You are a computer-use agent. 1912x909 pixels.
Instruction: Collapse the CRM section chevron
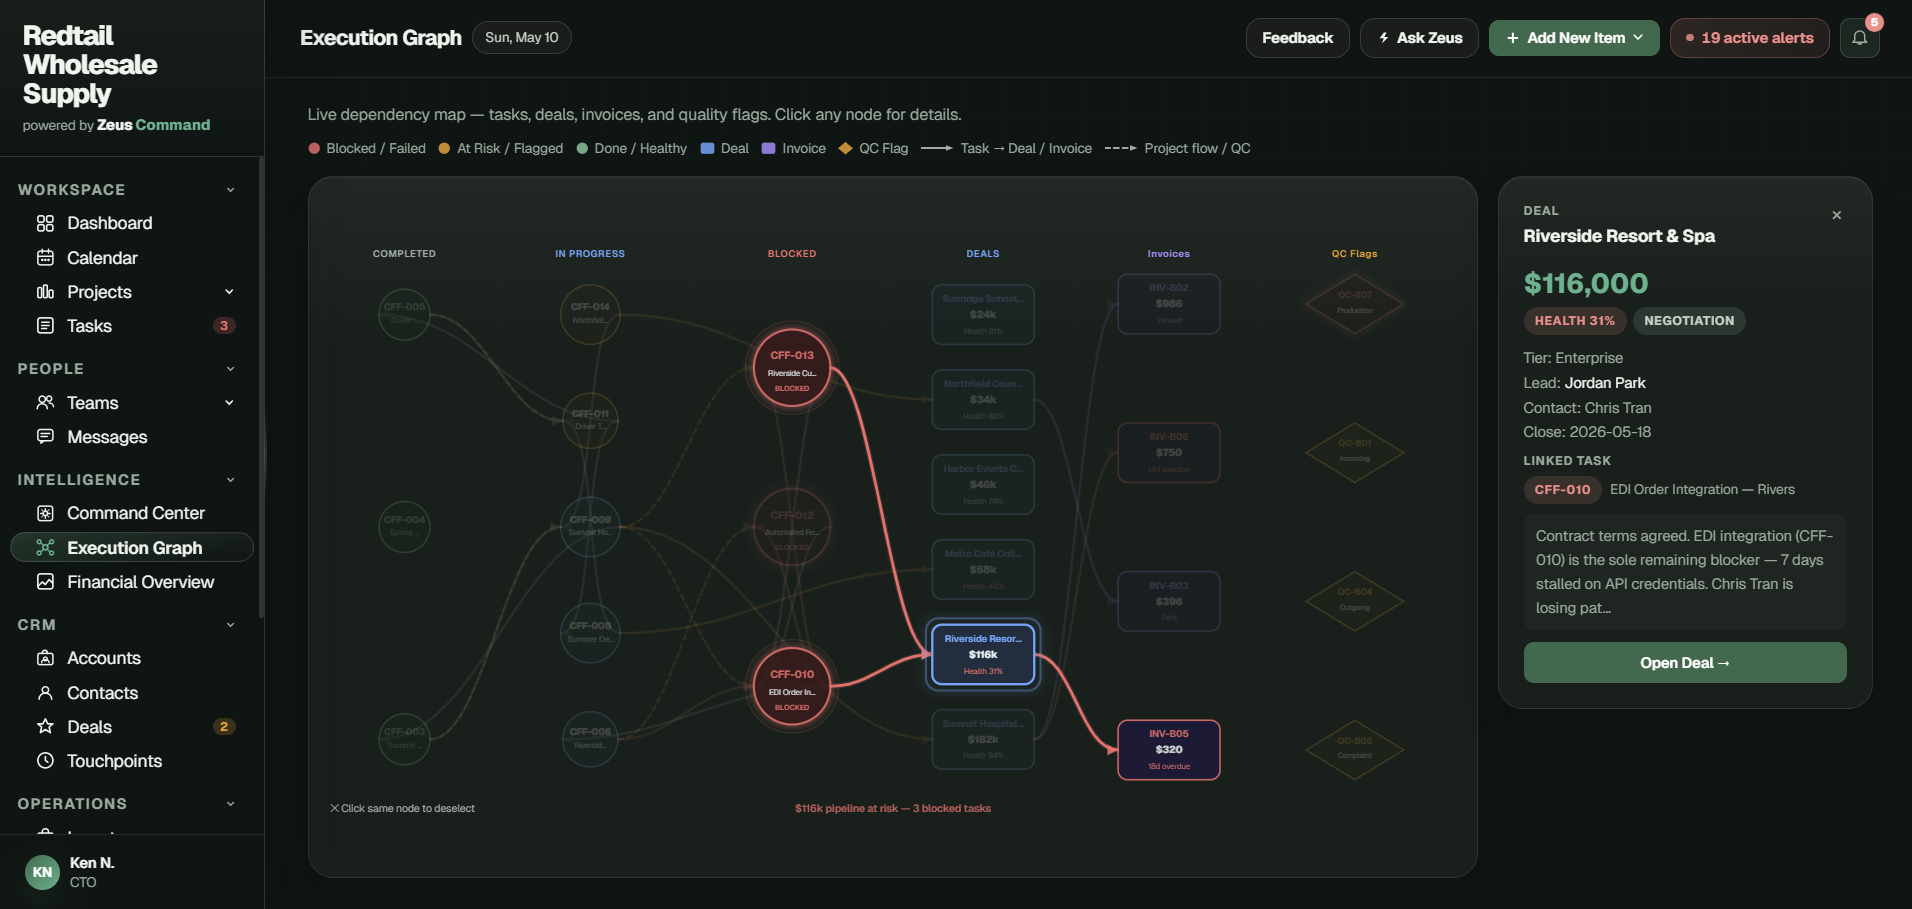coord(231,625)
